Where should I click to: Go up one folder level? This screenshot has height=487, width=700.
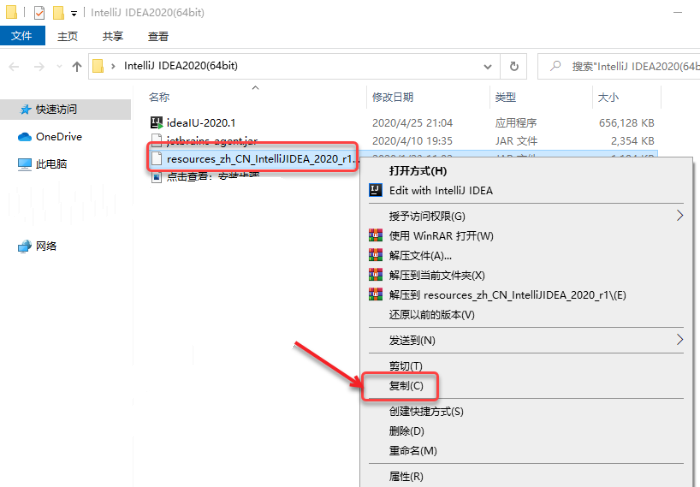click(77, 67)
